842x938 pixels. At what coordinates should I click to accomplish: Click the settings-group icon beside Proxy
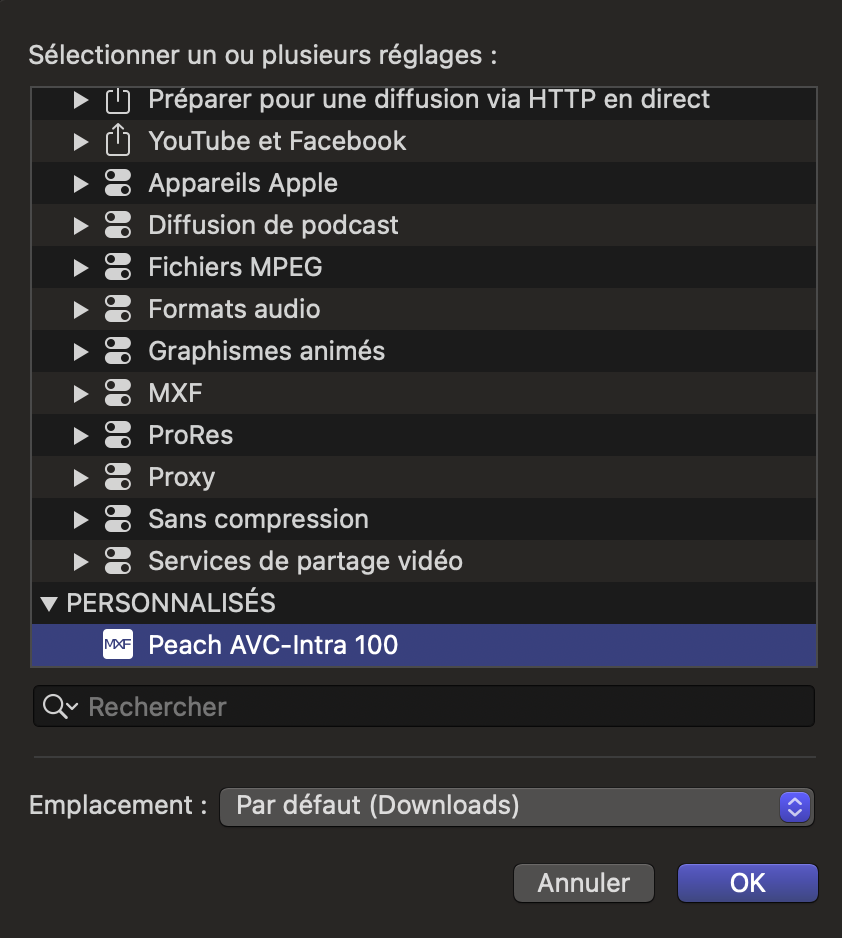tap(118, 477)
